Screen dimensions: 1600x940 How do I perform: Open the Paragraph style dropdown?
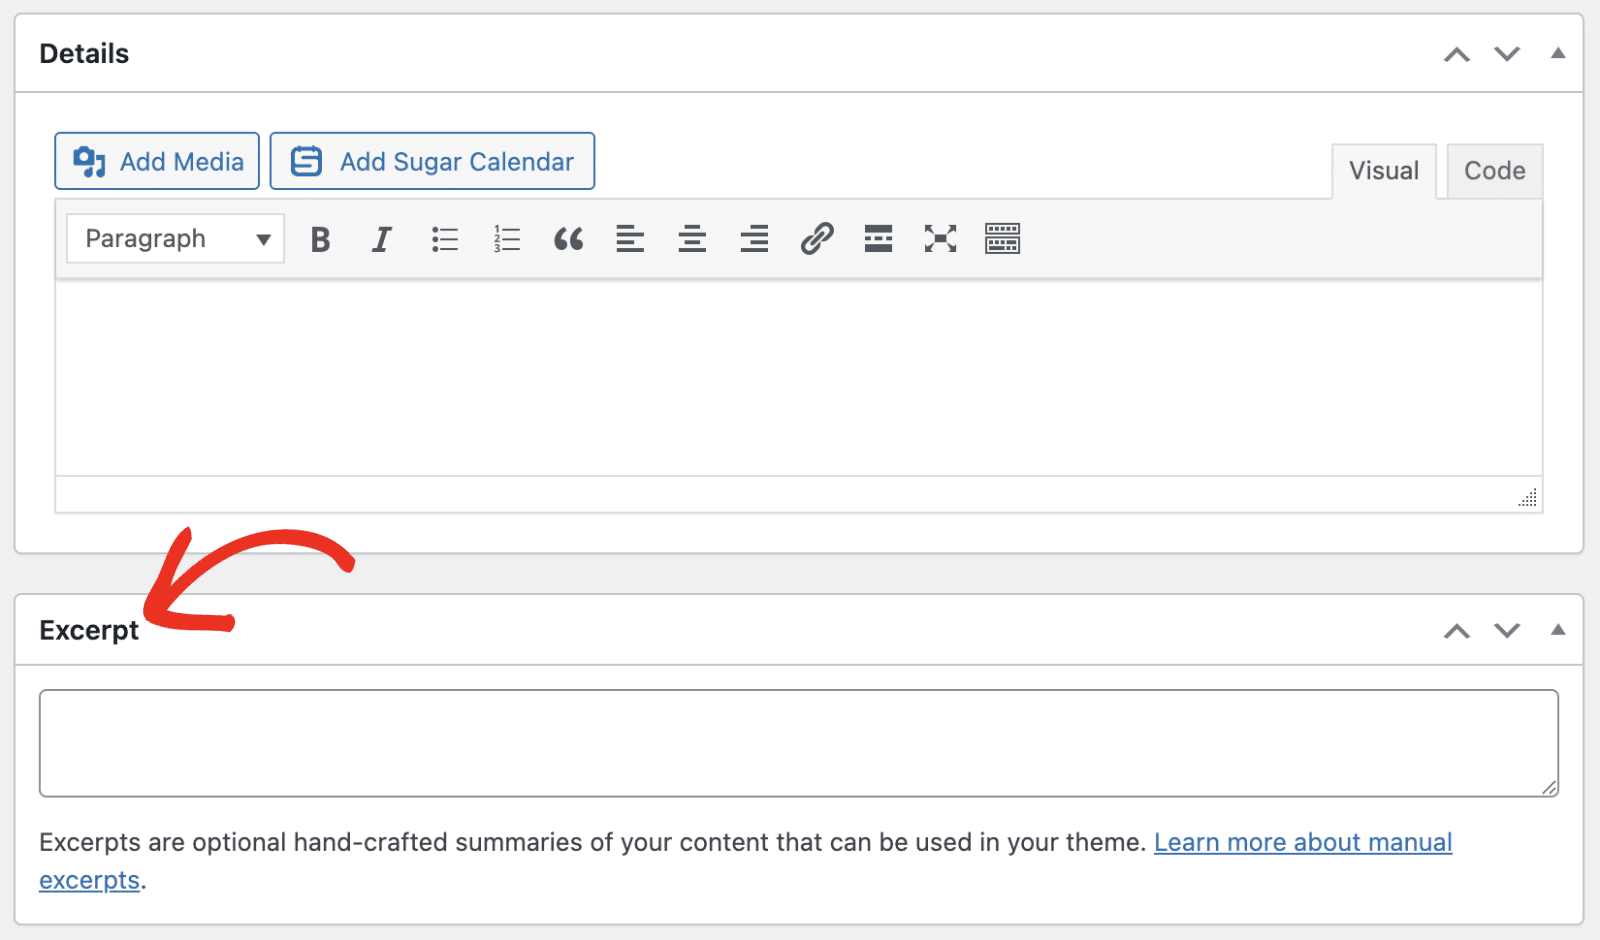pyautogui.click(x=175, y=238)
